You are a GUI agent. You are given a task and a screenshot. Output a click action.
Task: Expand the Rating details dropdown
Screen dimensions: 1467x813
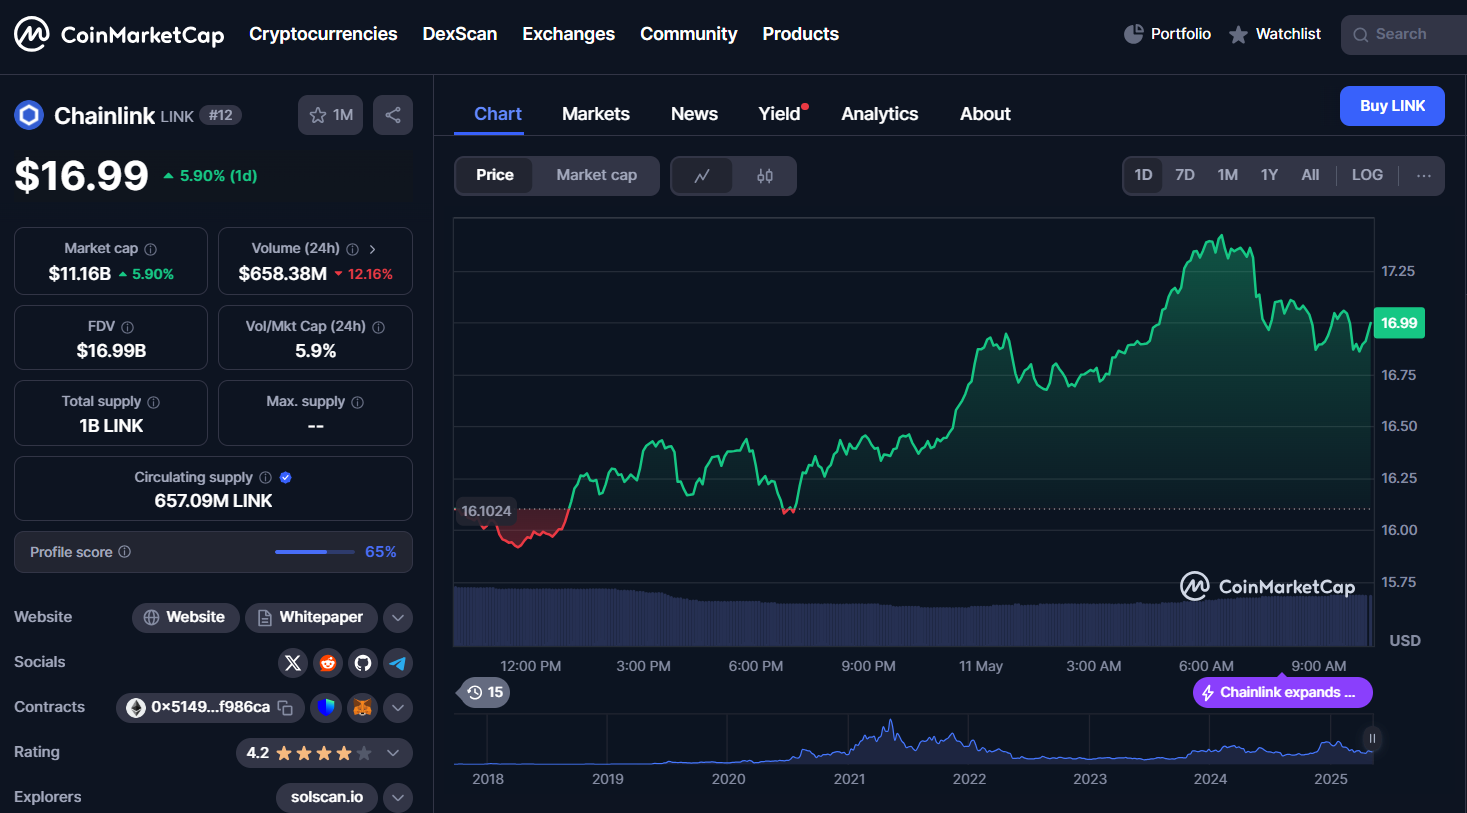coord(393,753)
